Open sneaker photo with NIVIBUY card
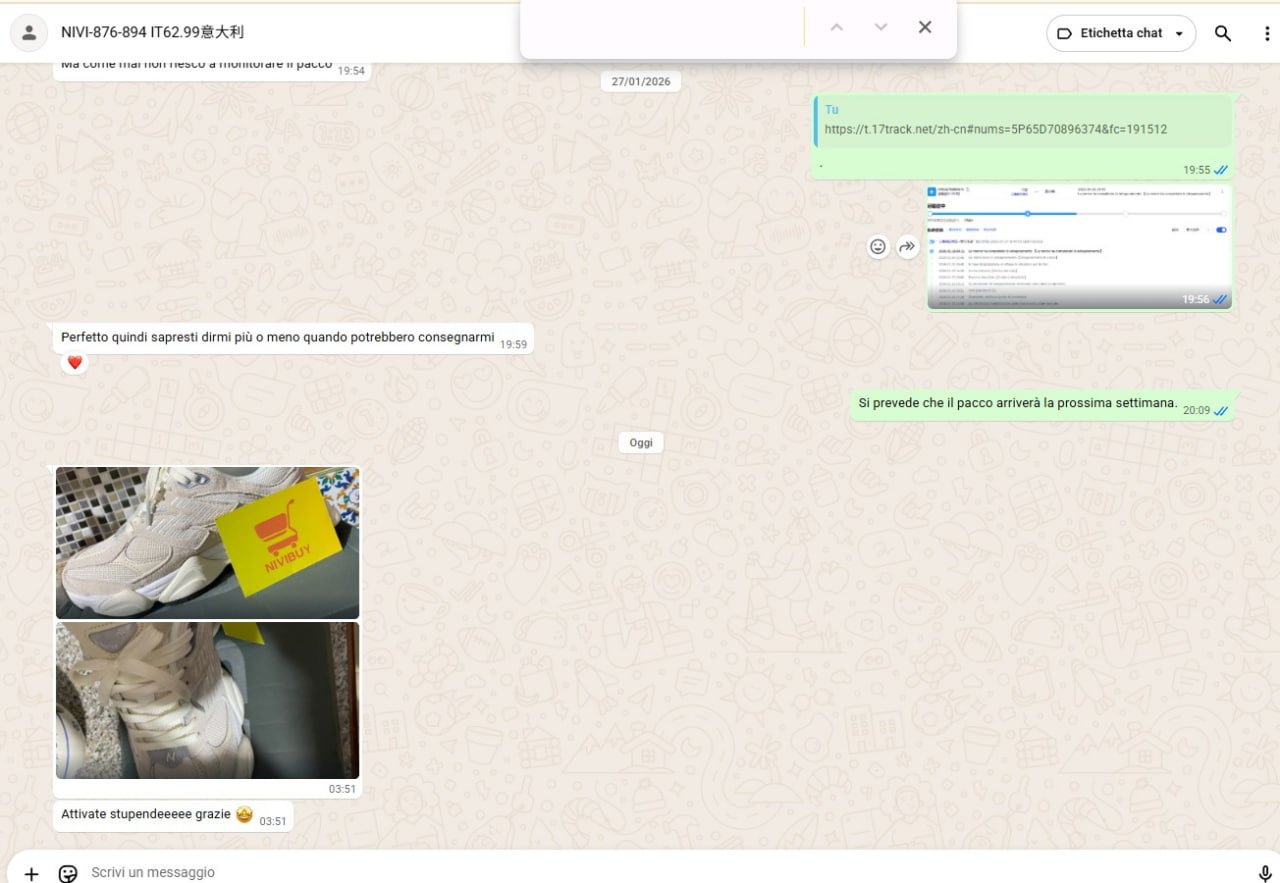Screen dimensions: 1280x883 pyautogui.click(x=207, y=543)
